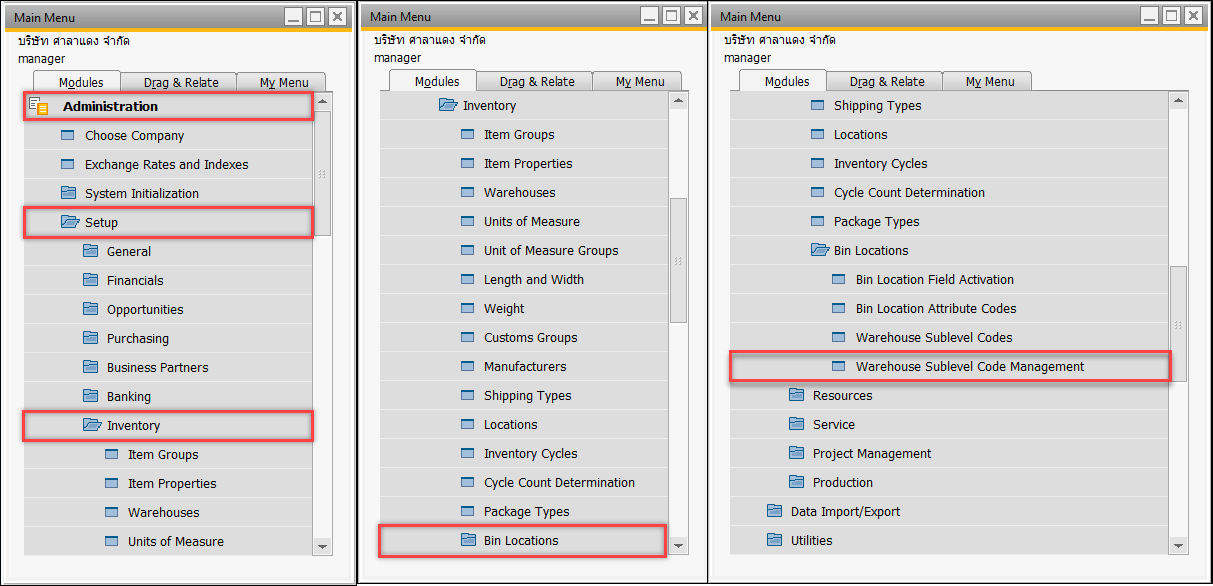Open Package Types in right window
Screen dimensions: 1213x586
[x=948, y=221]
